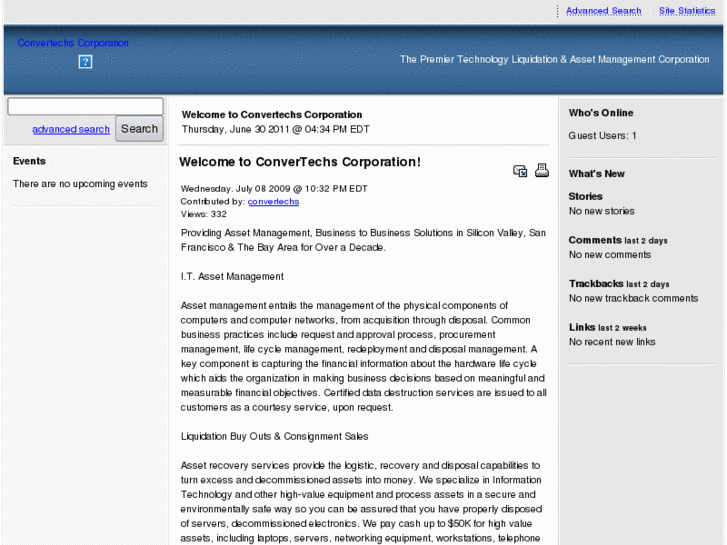
Task: Click the Premier Technology Liquidation slogan text
Action: 555,59
